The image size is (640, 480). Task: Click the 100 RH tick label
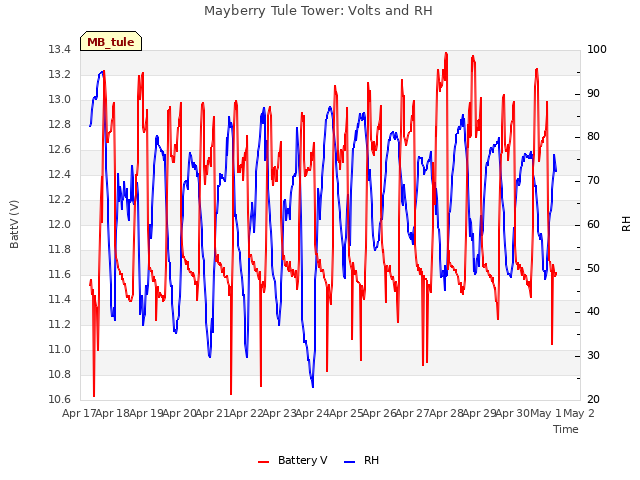597,50
